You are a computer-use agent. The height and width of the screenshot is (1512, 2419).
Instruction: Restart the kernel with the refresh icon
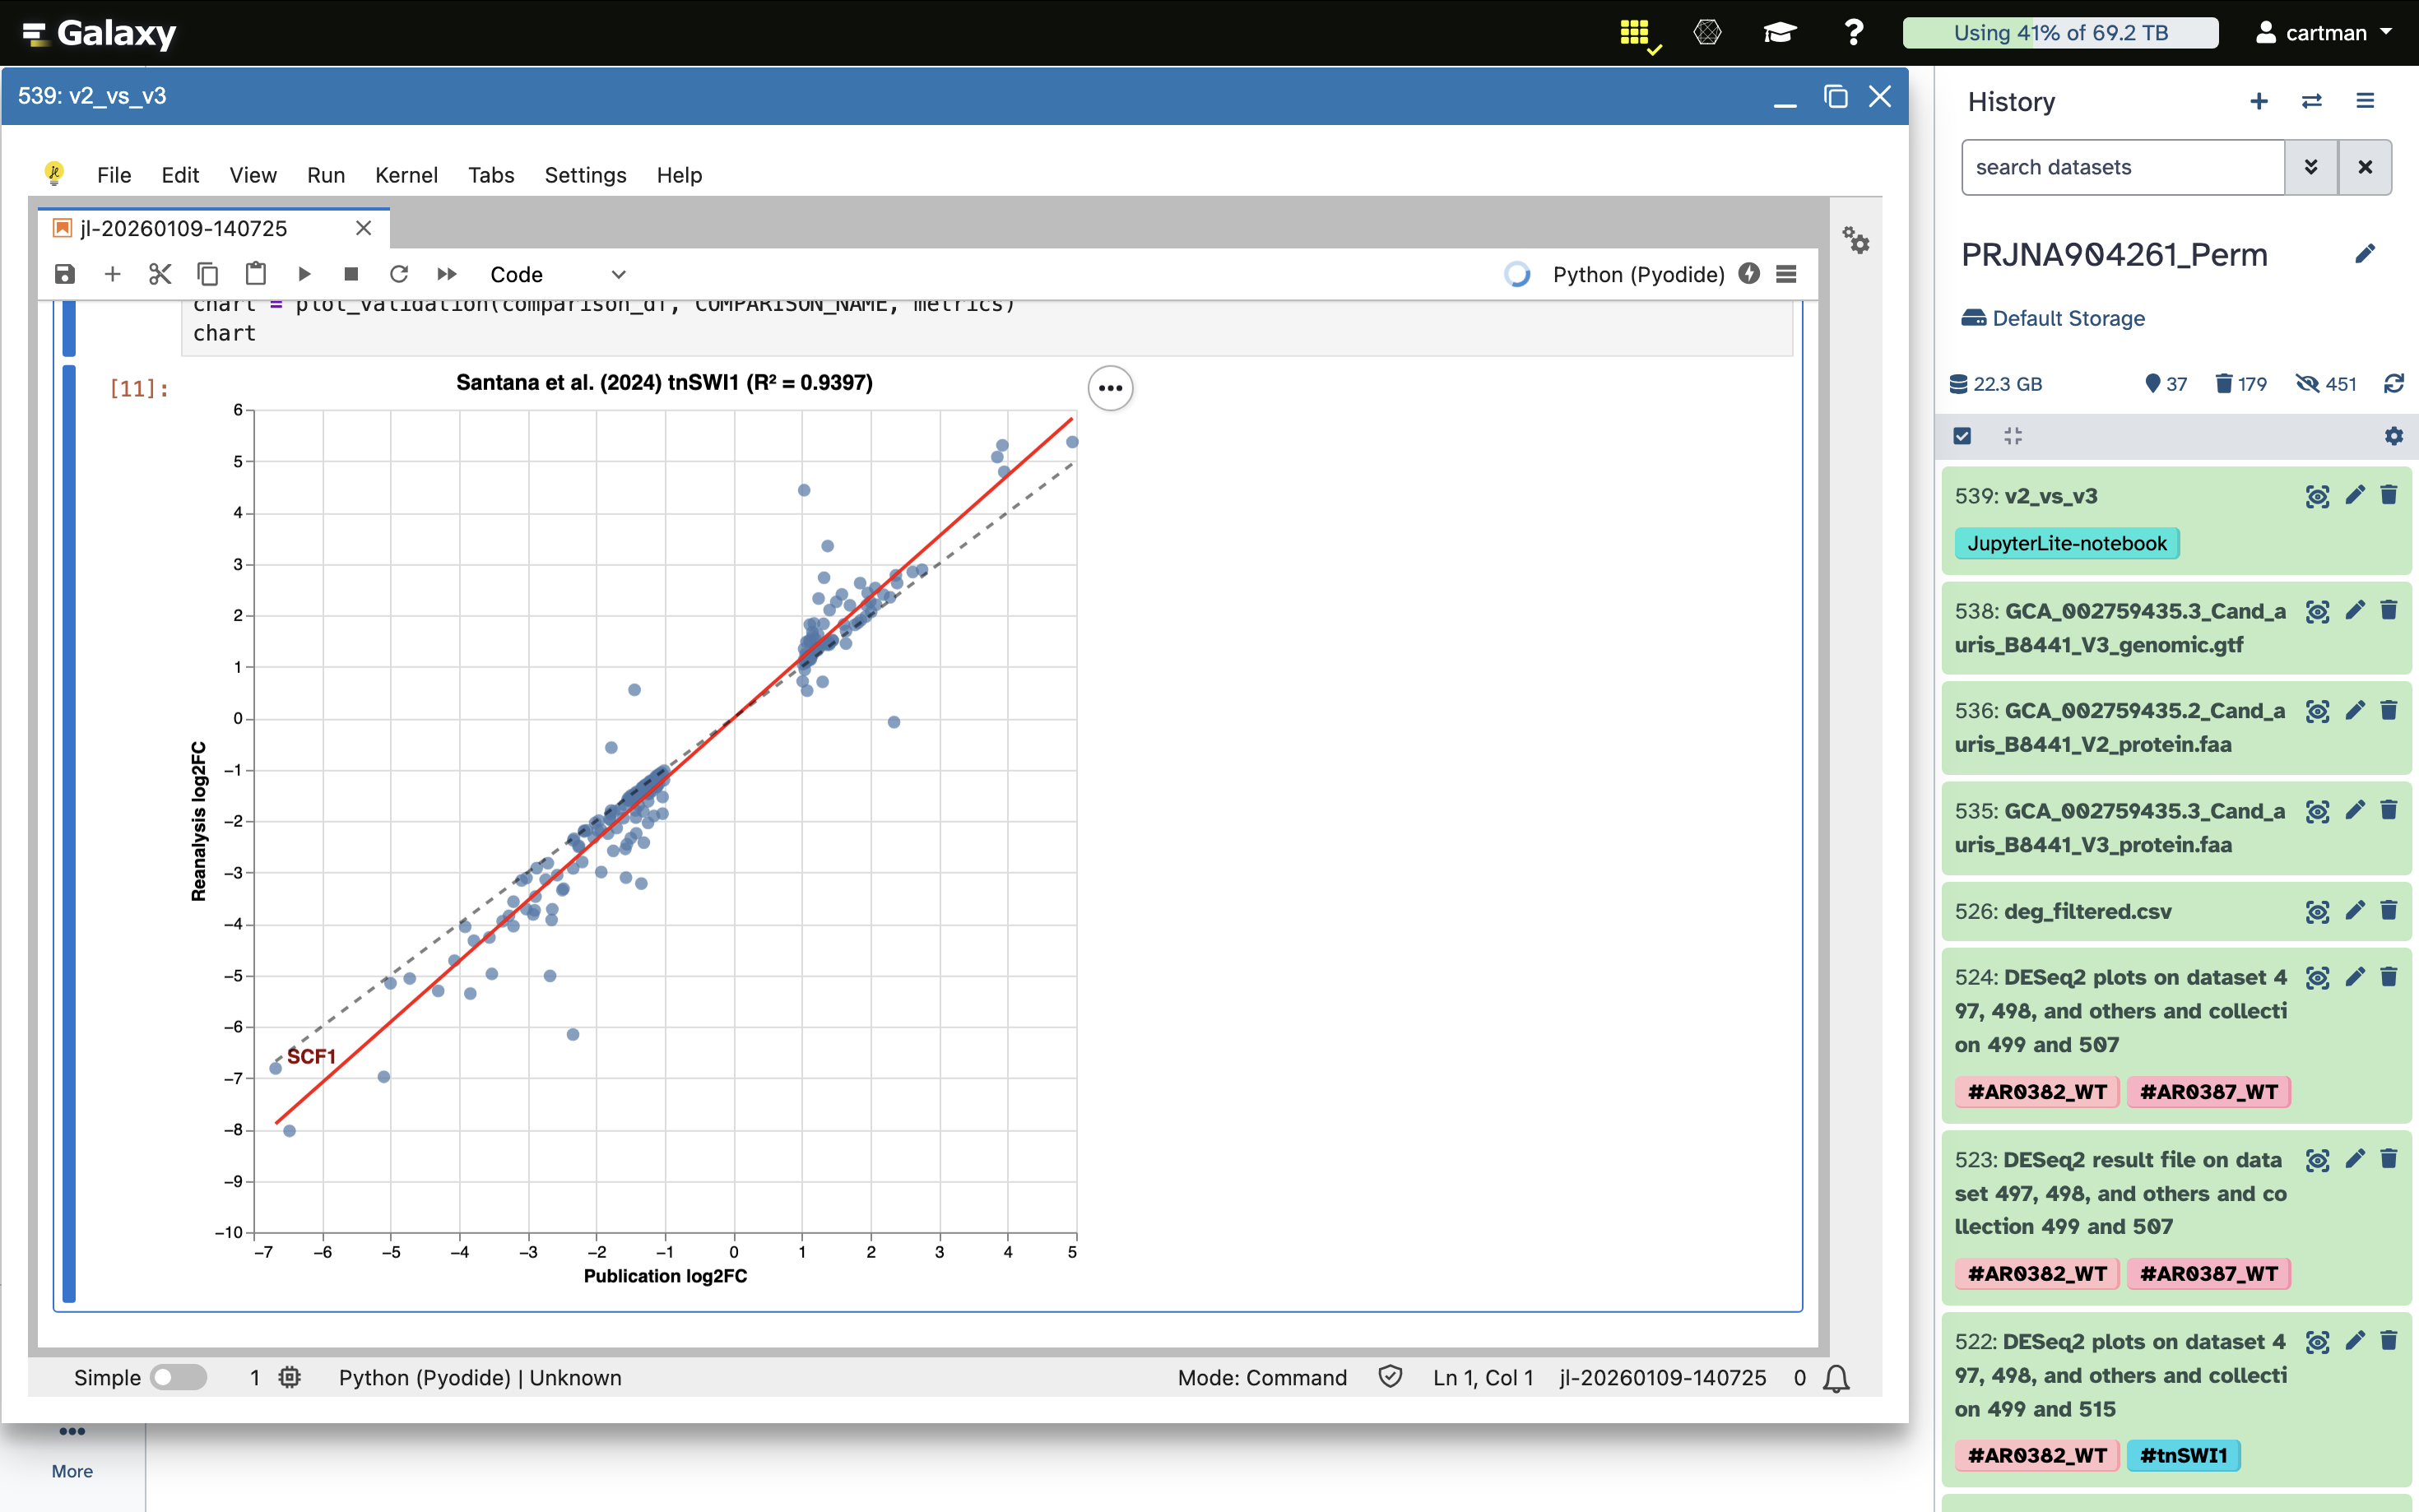pos(399,274)
